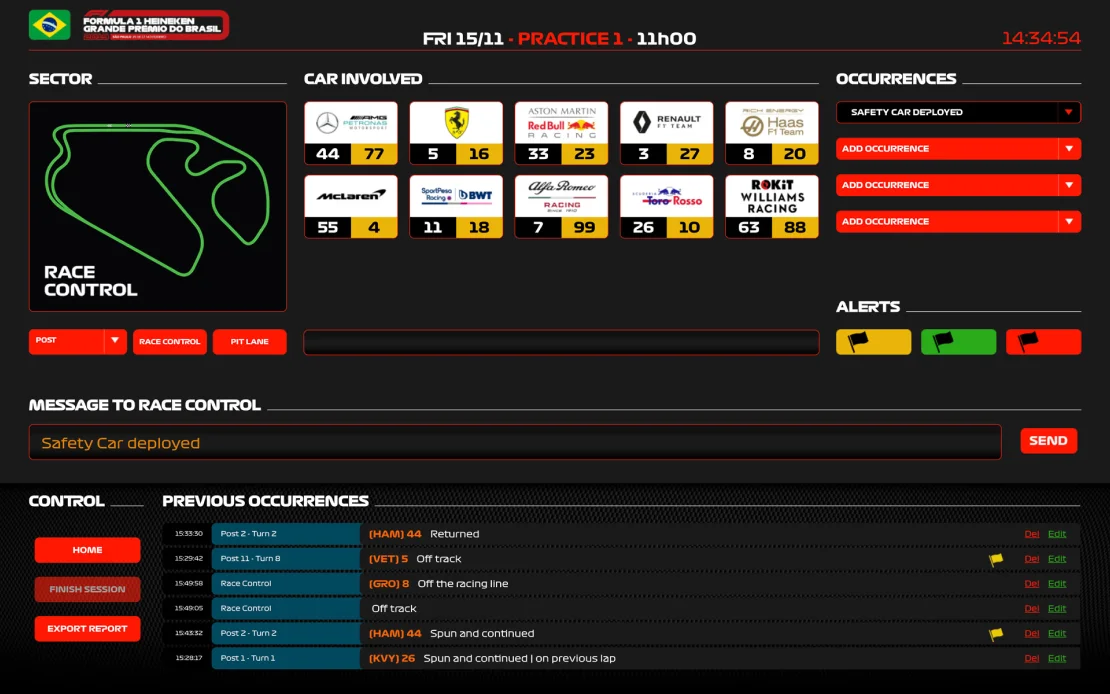The height and width of the screenshot is (694, 1110).
Task: Select the Ferrari team logo
Action: pos(455,123)
